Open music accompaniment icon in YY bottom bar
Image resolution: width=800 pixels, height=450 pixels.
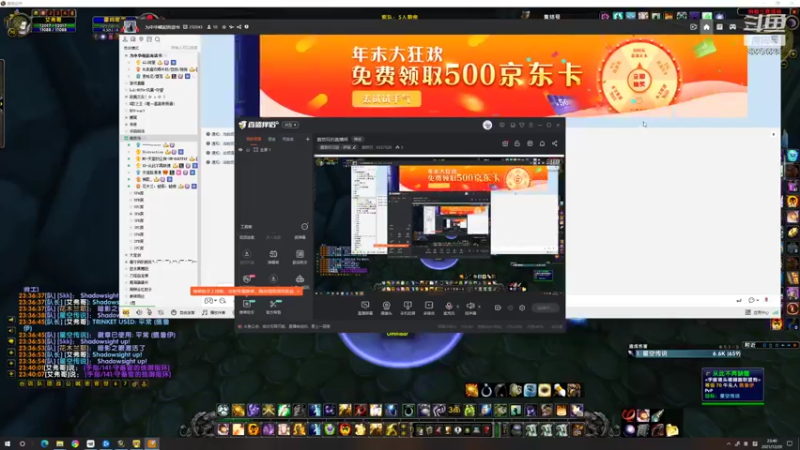[x=205, y=312]
